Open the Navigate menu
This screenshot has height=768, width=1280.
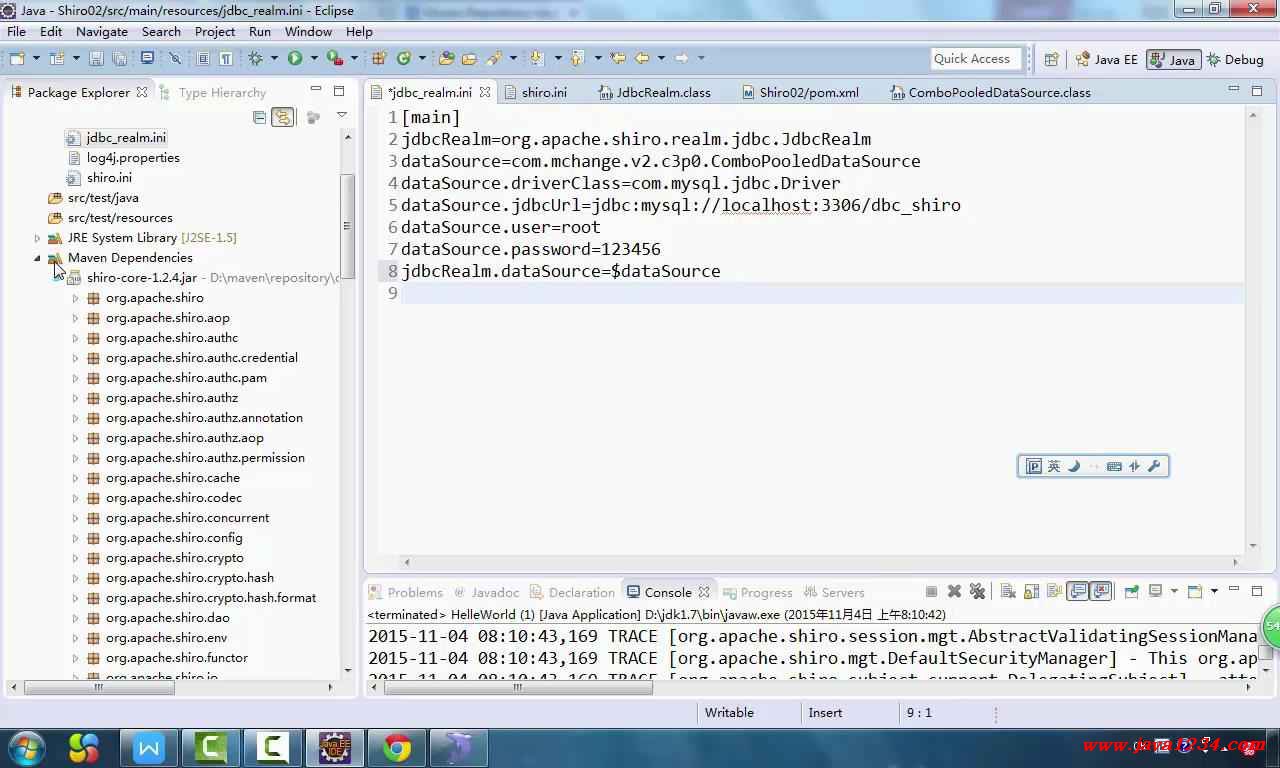pyautogui.click(x=101, y=31)
